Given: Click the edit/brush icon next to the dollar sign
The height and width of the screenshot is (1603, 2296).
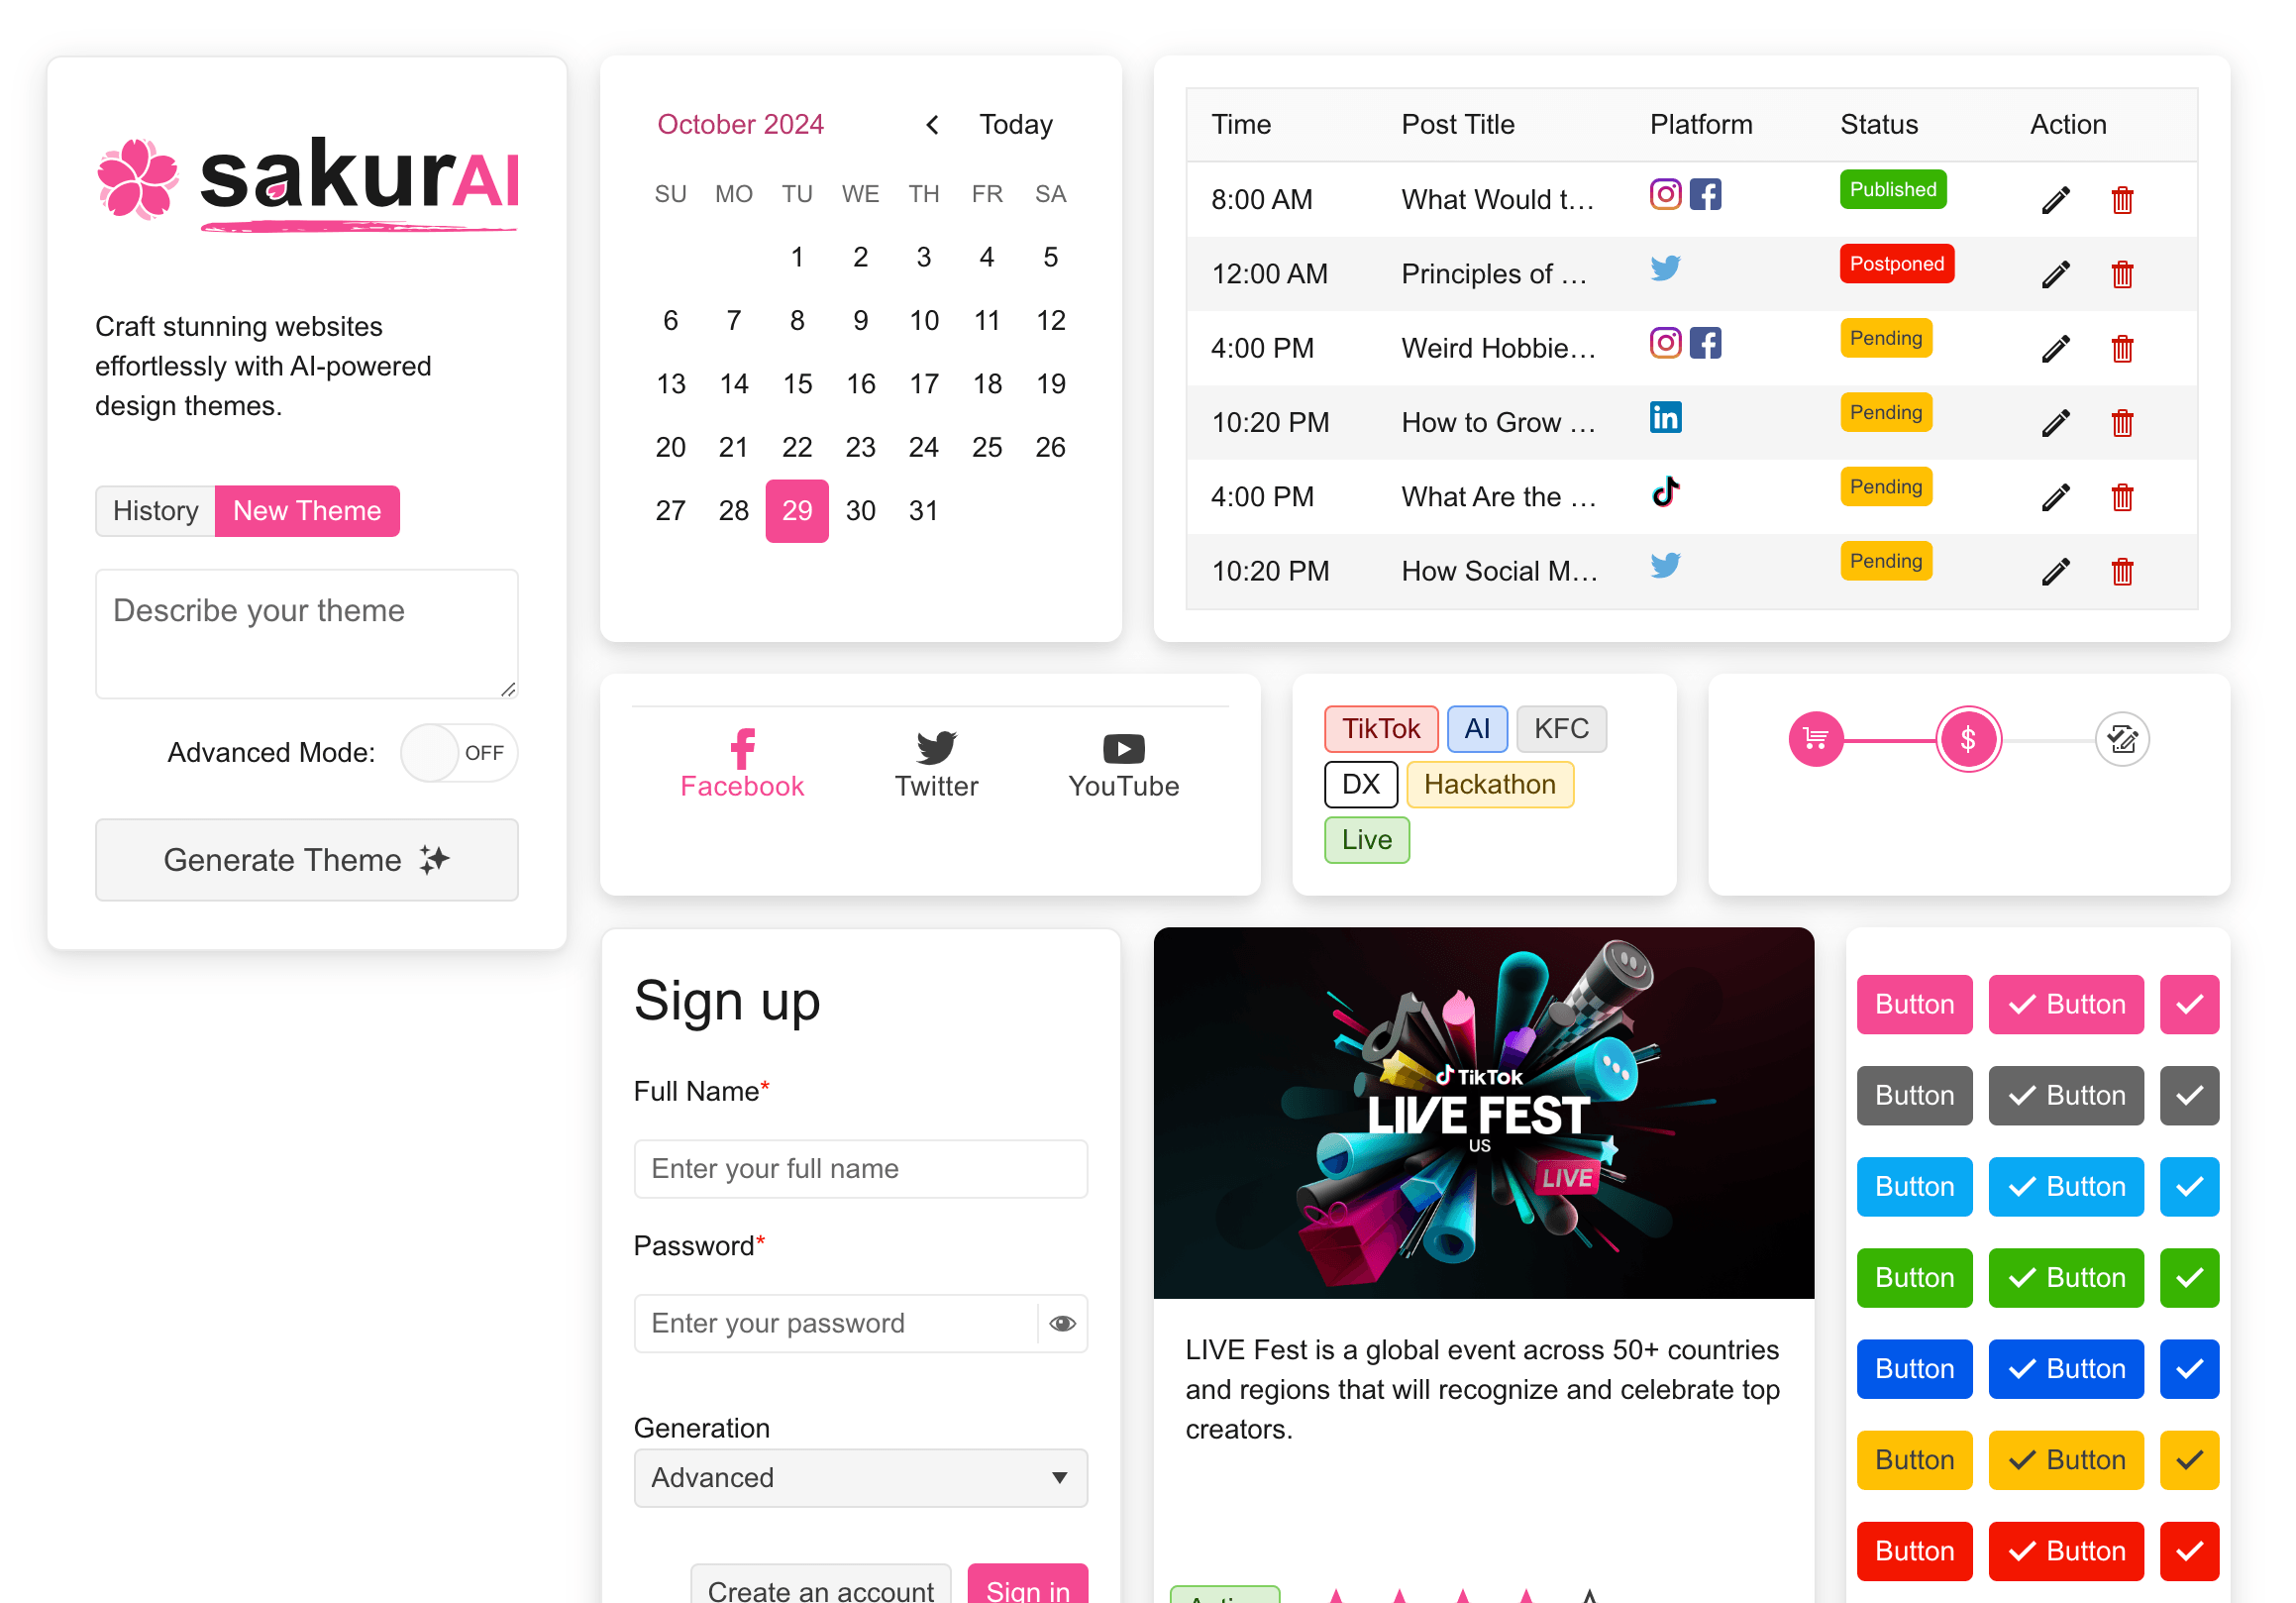Looking at the screenshot, I should (x=2124, y=738).
